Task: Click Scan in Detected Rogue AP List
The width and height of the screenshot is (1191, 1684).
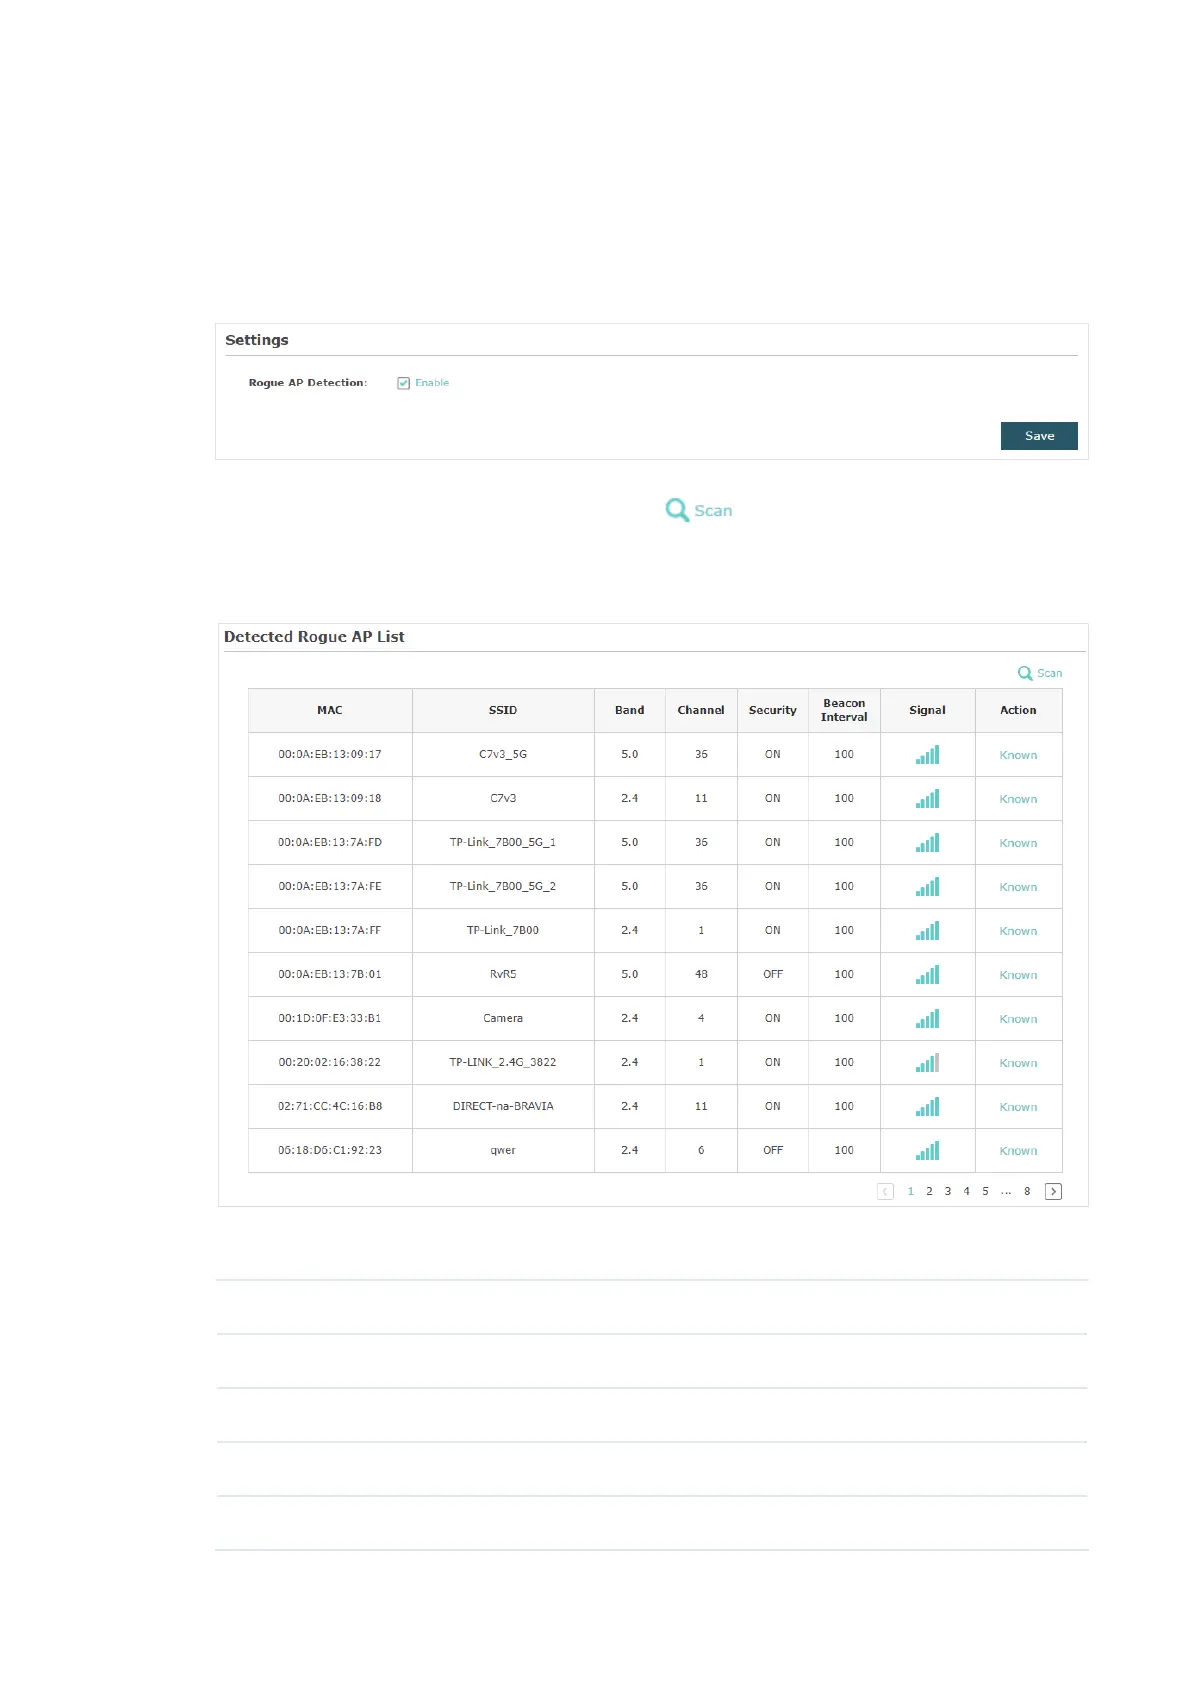Action: 1040,673
